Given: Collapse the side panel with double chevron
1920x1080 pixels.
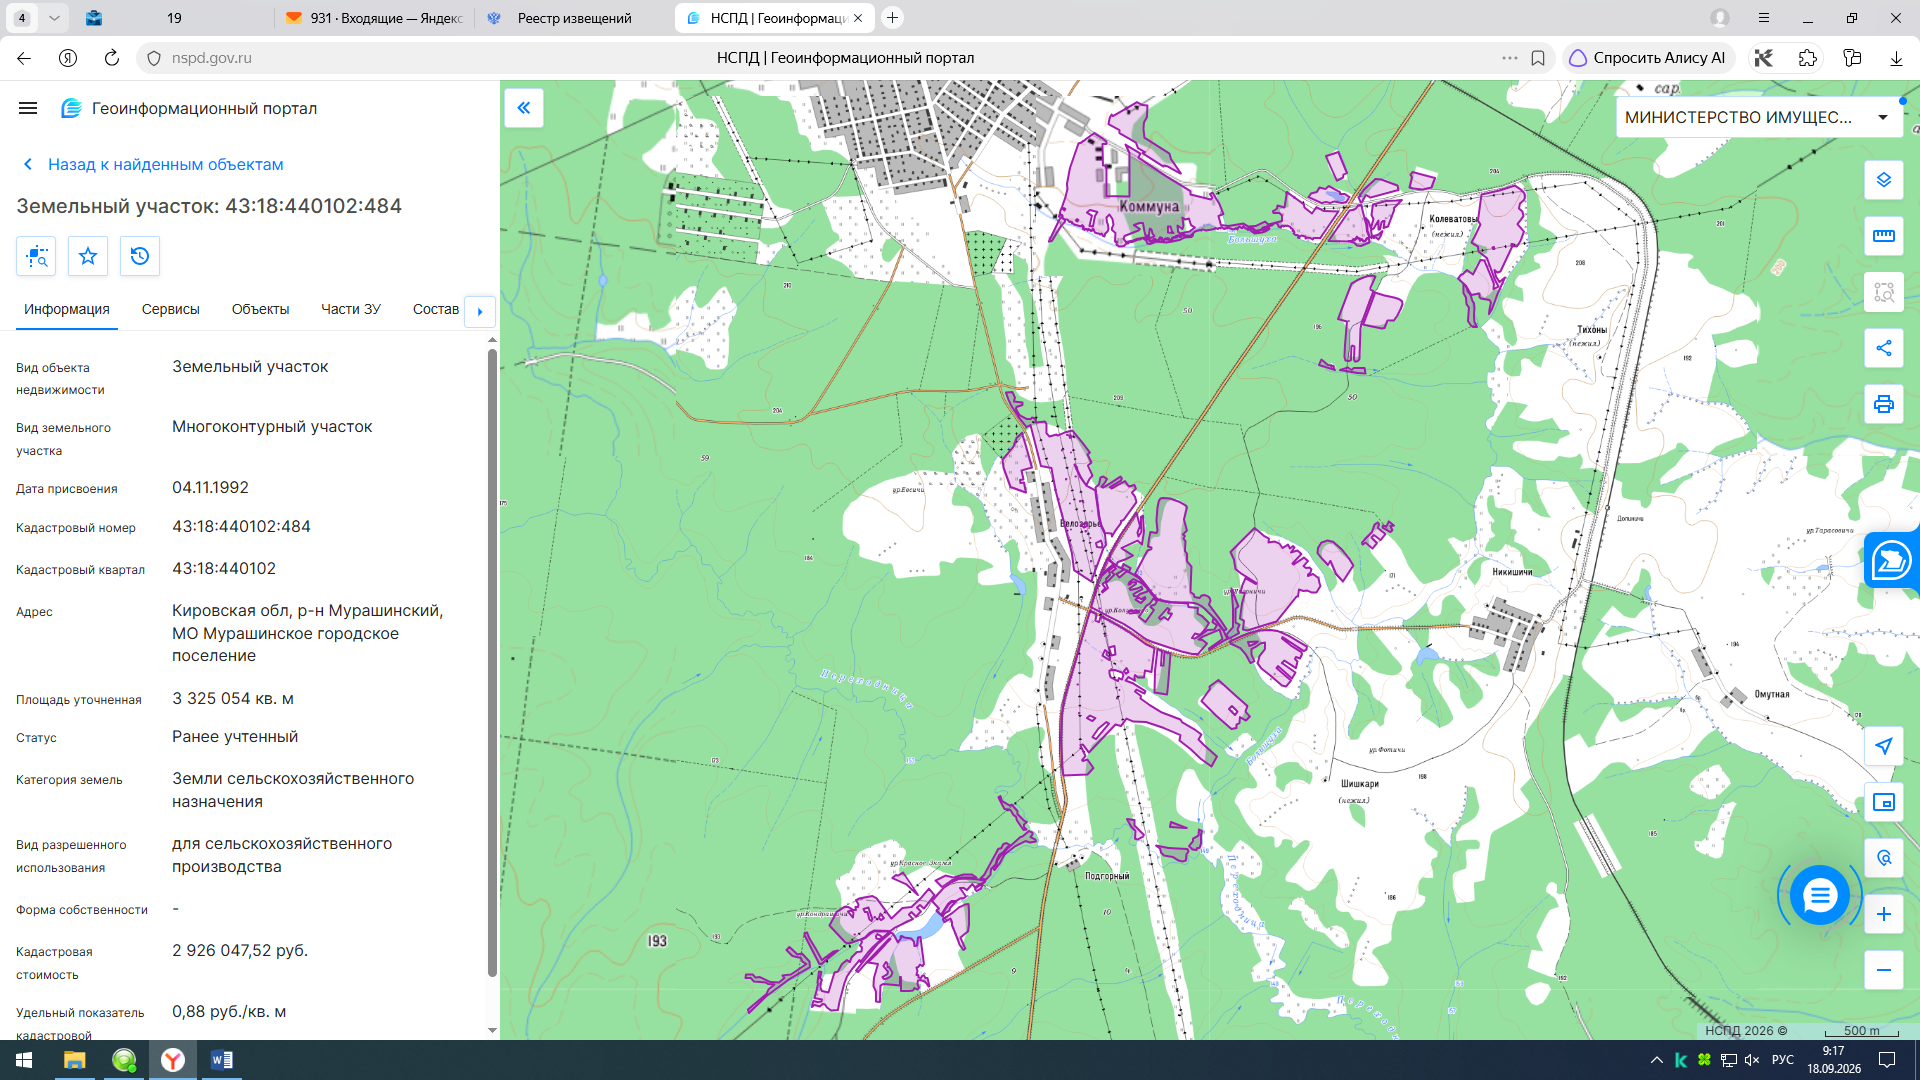Looking at the screenshot, I should click(x=524, y=108).
